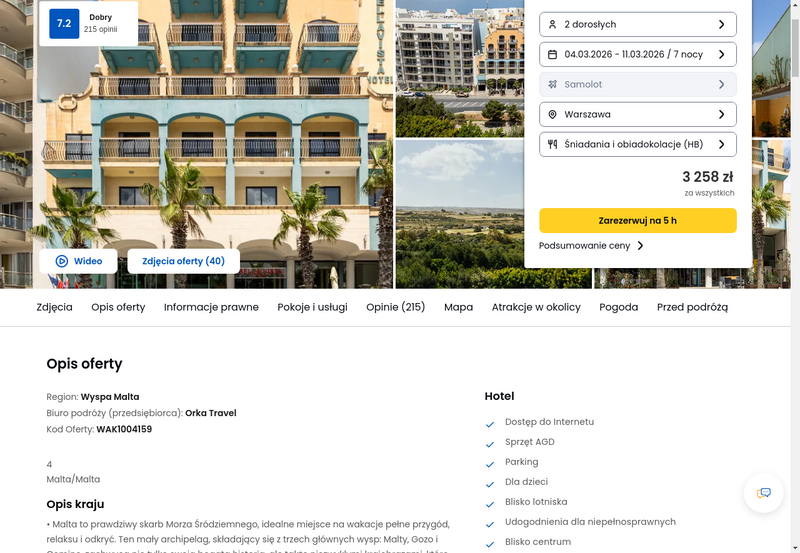This screenshot has width=800, height=553.
Task: Click the calendar icon in date field
Action: tap(552, 55)
